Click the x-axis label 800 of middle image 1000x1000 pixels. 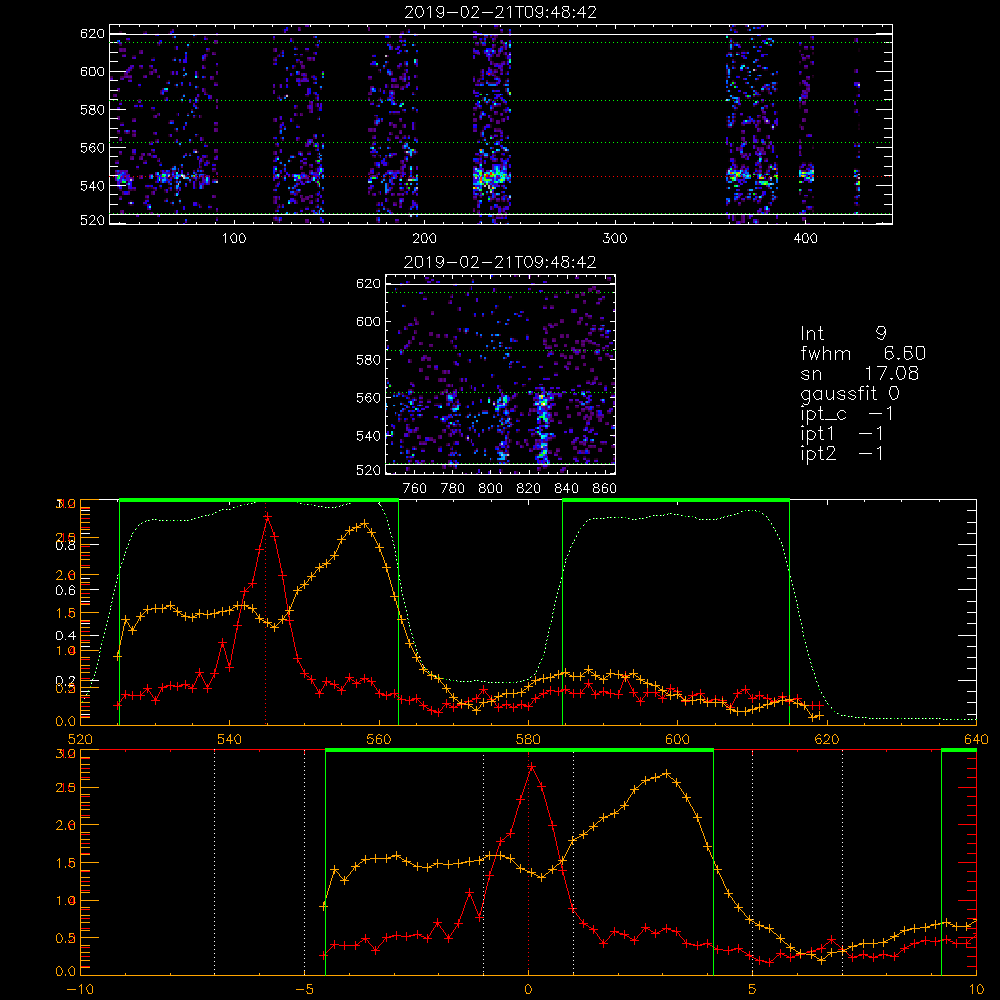[490, 489]
